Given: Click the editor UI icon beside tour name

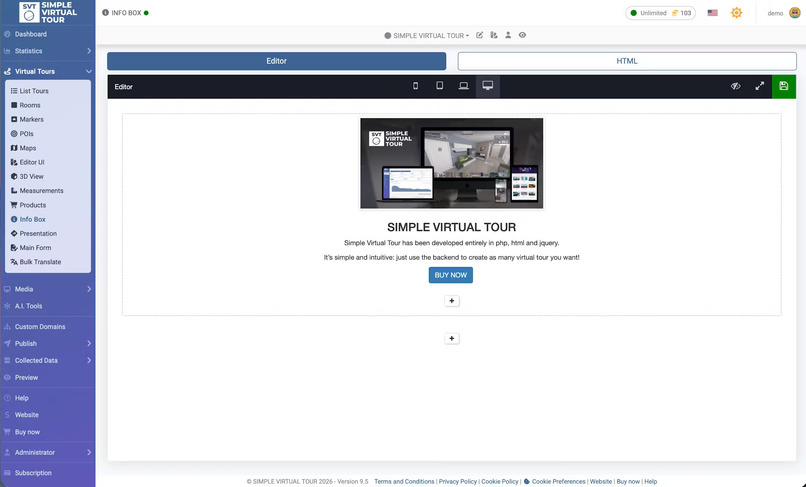Looking at the screenshot, I should coord(494,35).
